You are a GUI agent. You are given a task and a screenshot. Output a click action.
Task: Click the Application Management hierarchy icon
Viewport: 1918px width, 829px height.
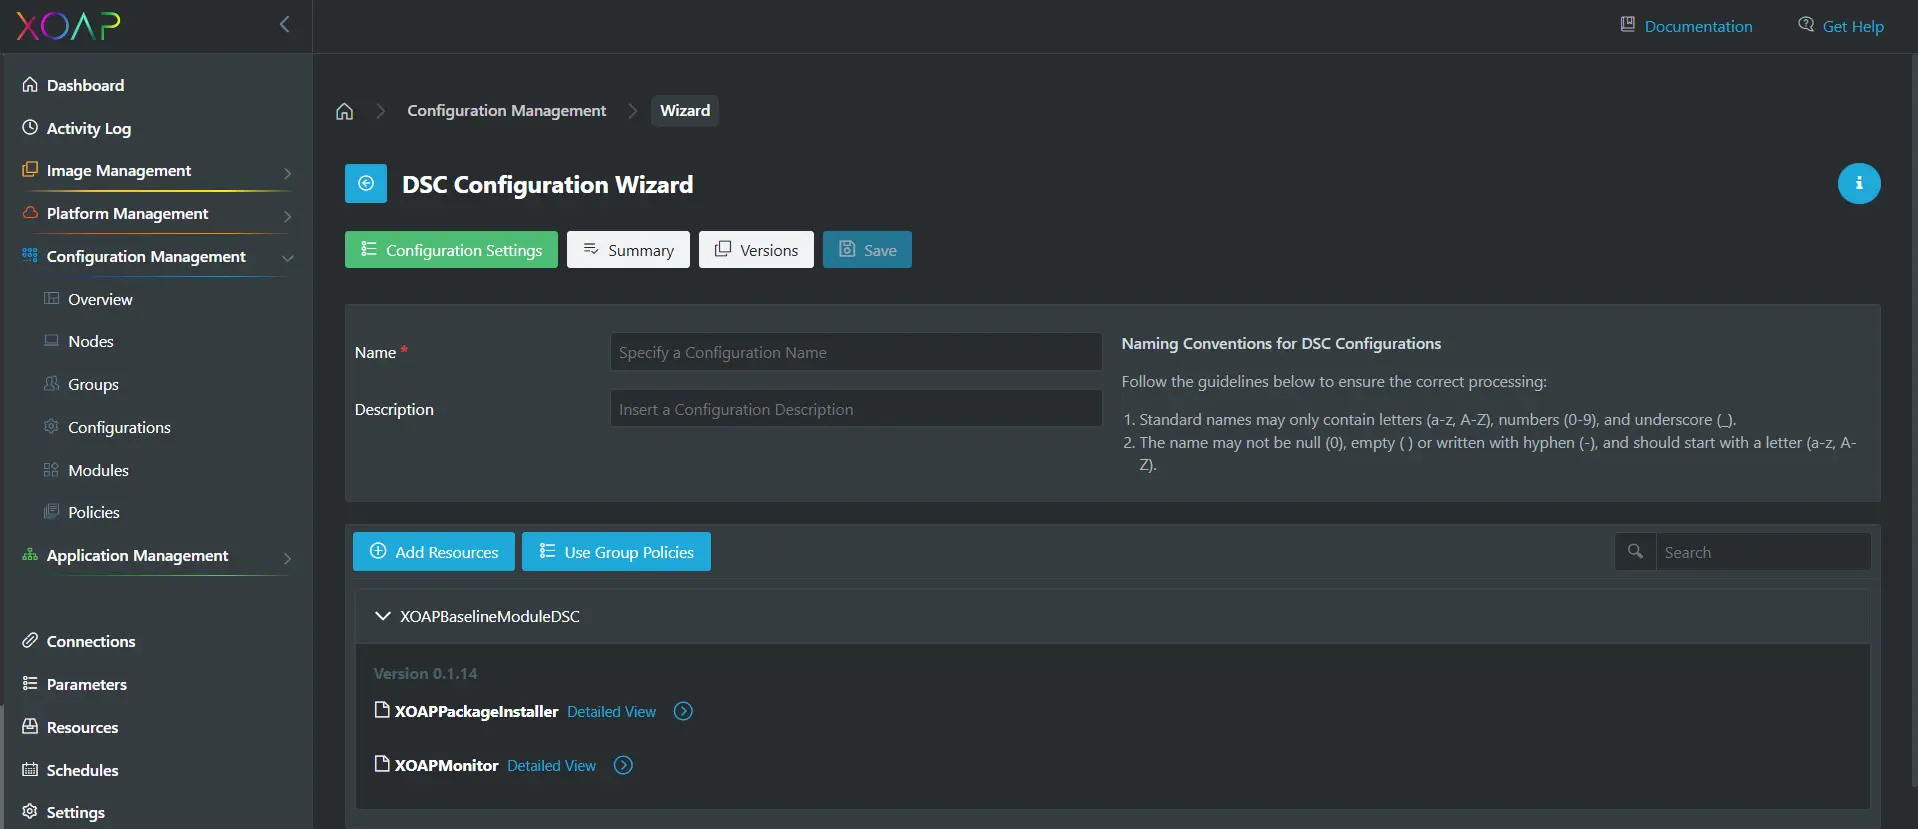[x=30, y=554]
